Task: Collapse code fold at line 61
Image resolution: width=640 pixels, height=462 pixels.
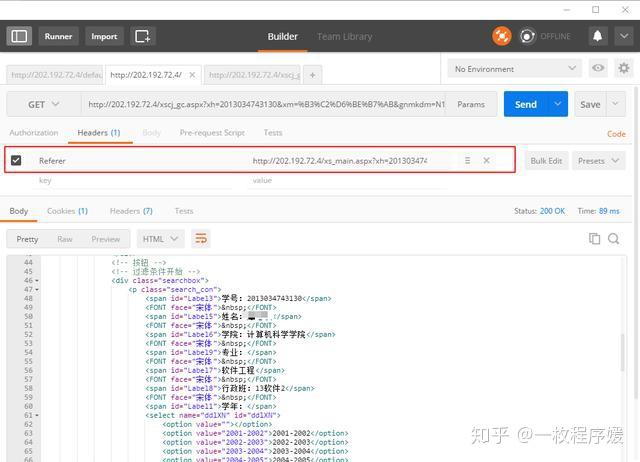Action: (37, 415)
